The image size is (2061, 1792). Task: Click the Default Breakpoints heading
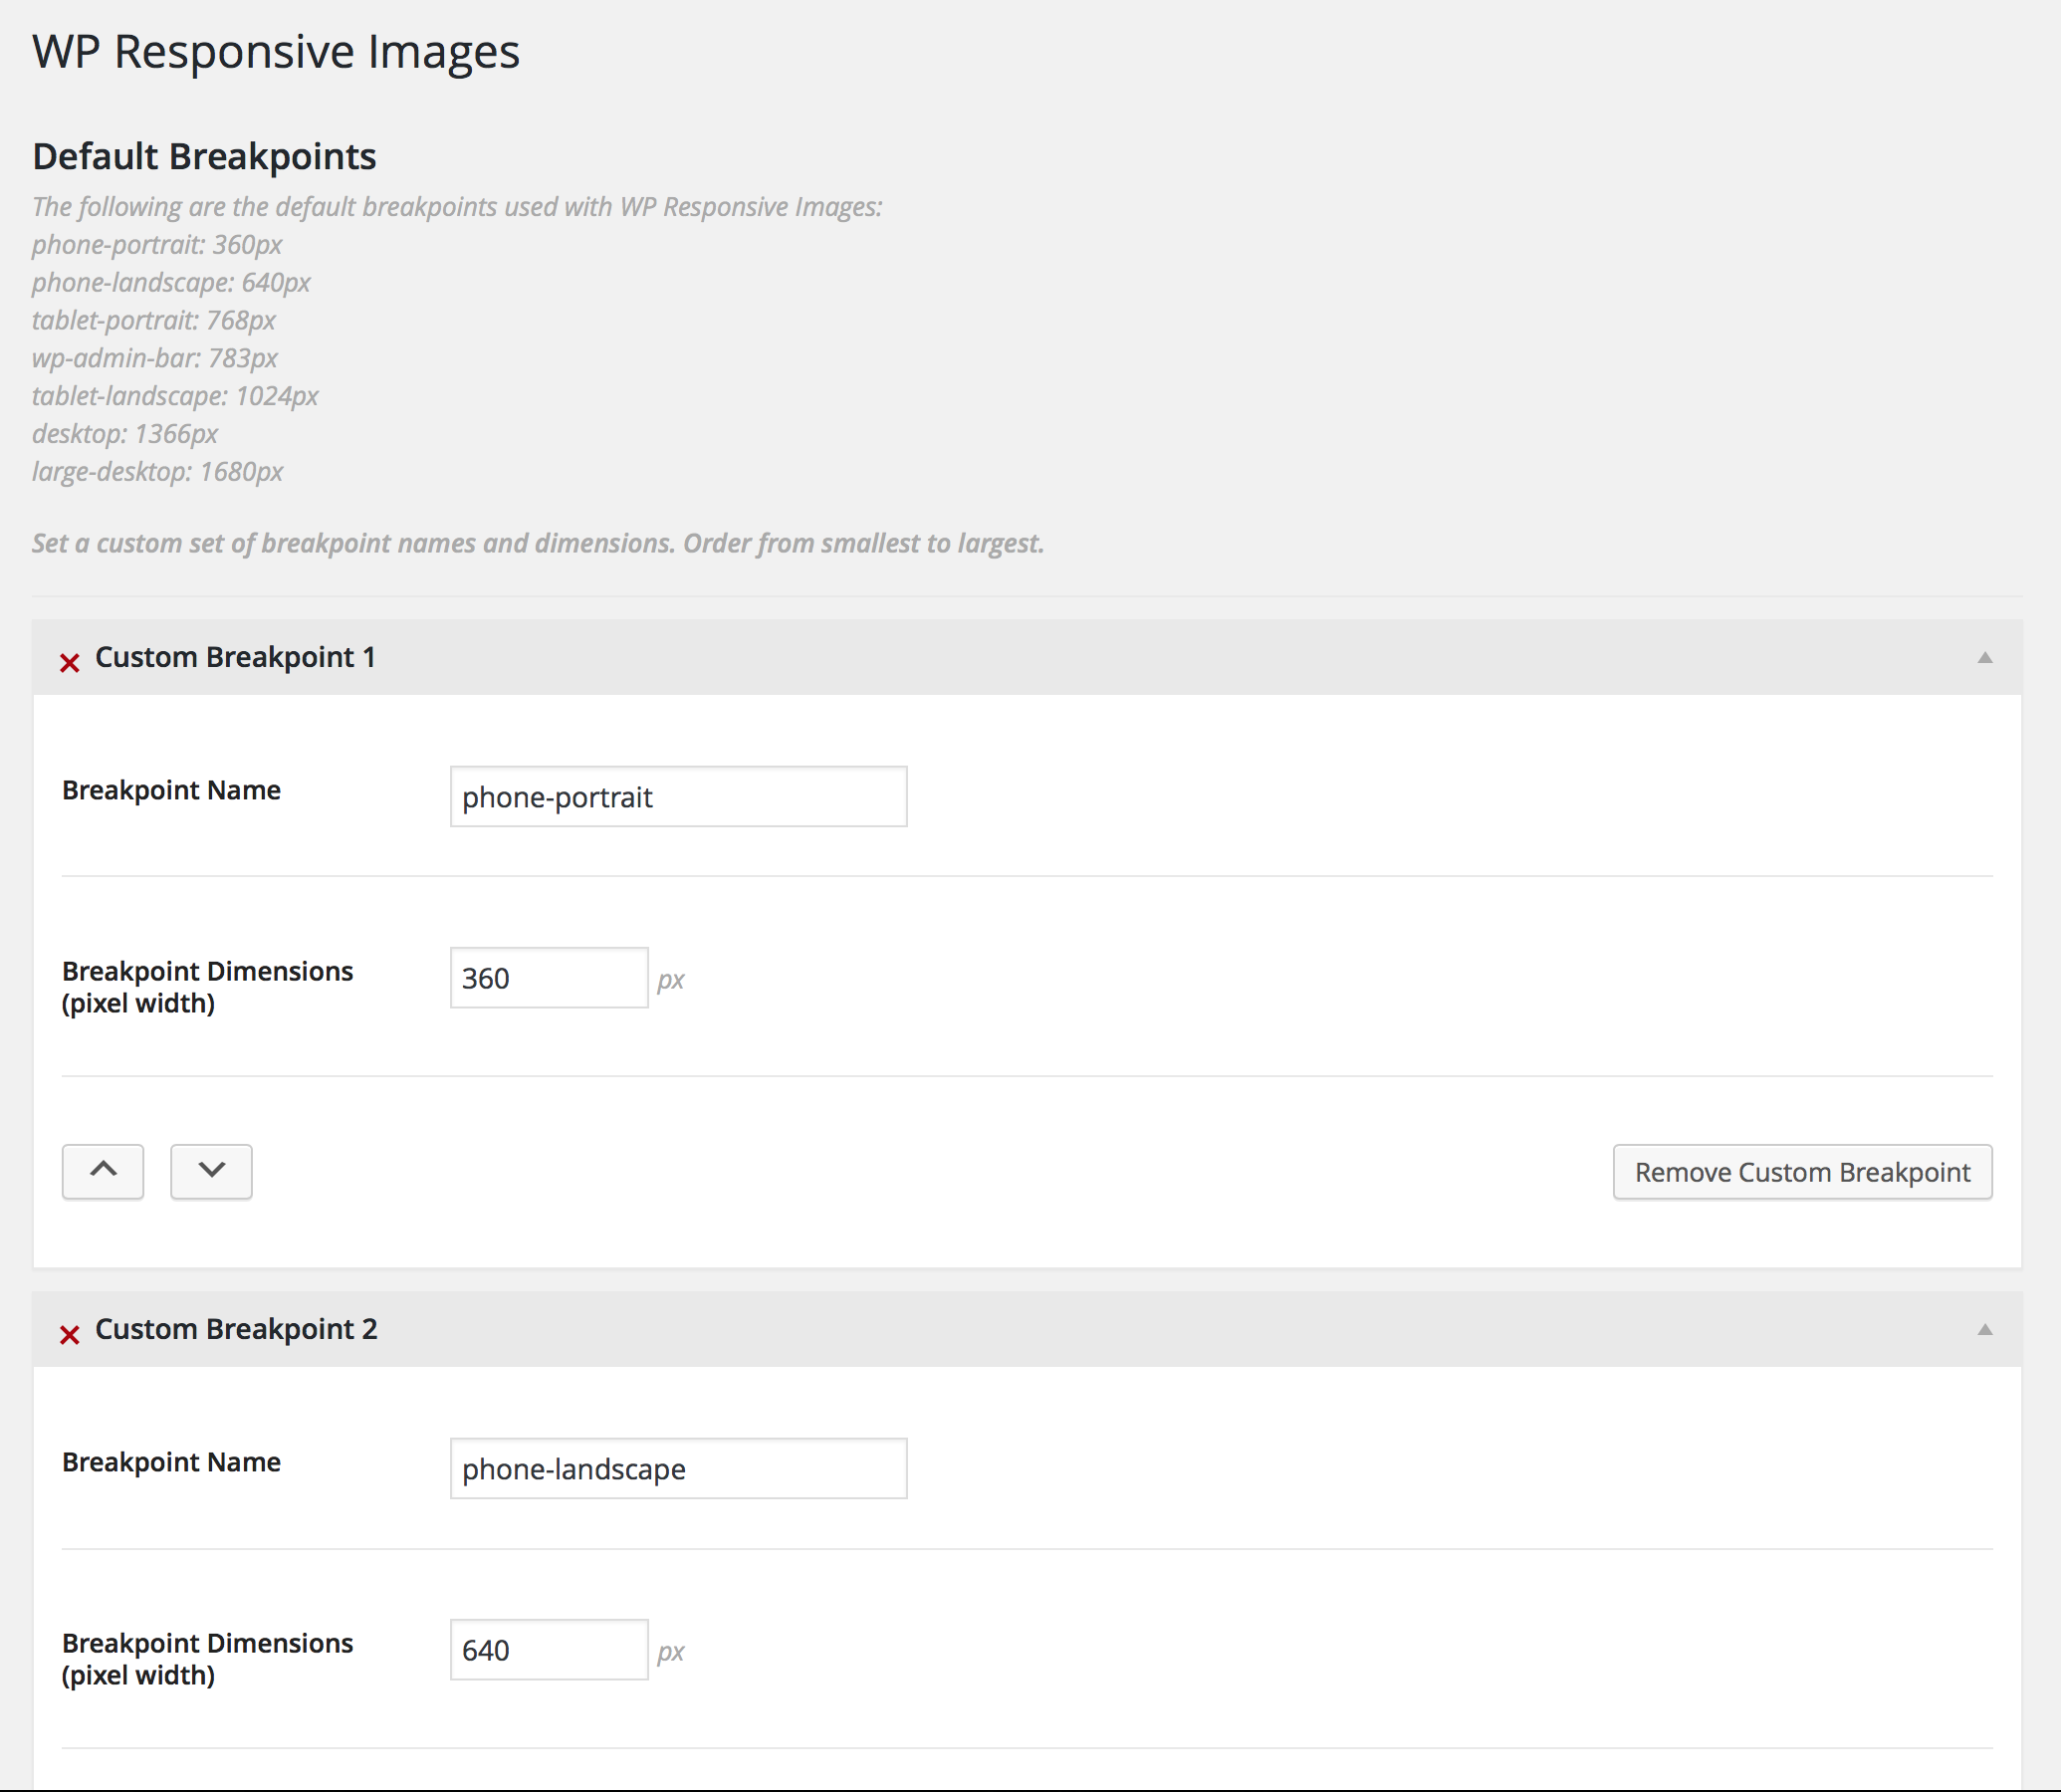(204, 156)
